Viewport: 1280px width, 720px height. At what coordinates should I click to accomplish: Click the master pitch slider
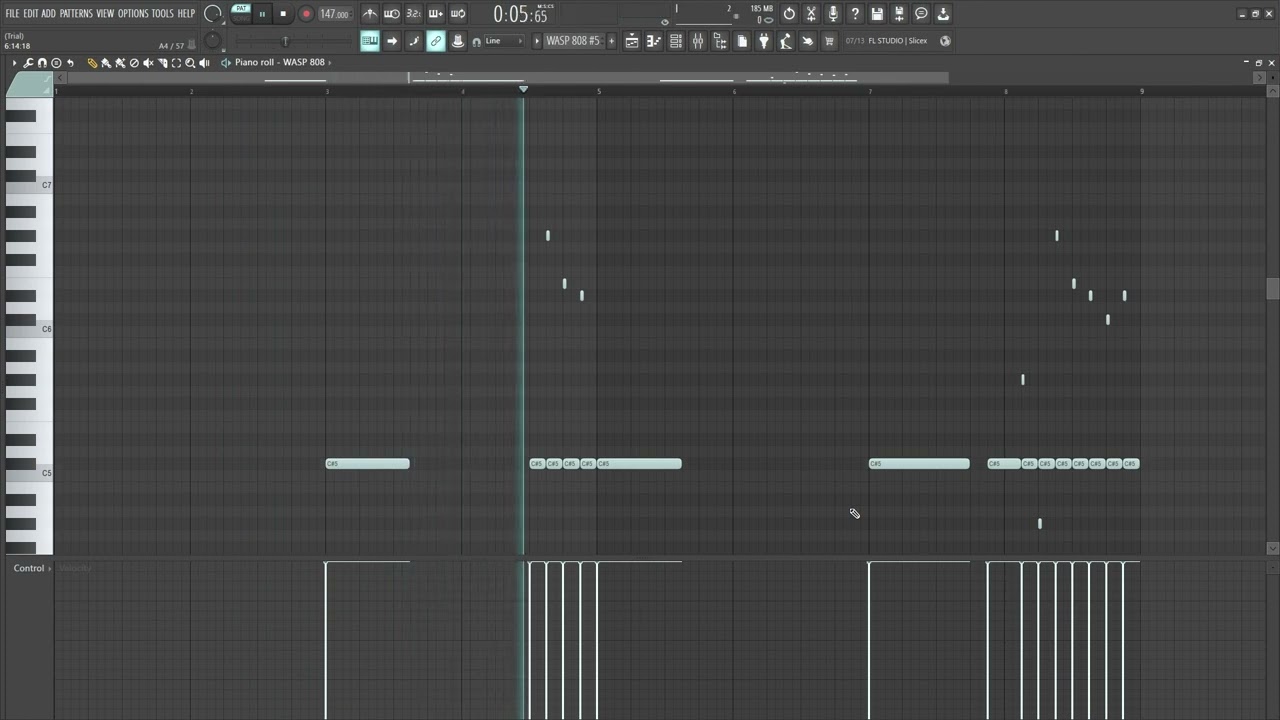coord(285,41)
